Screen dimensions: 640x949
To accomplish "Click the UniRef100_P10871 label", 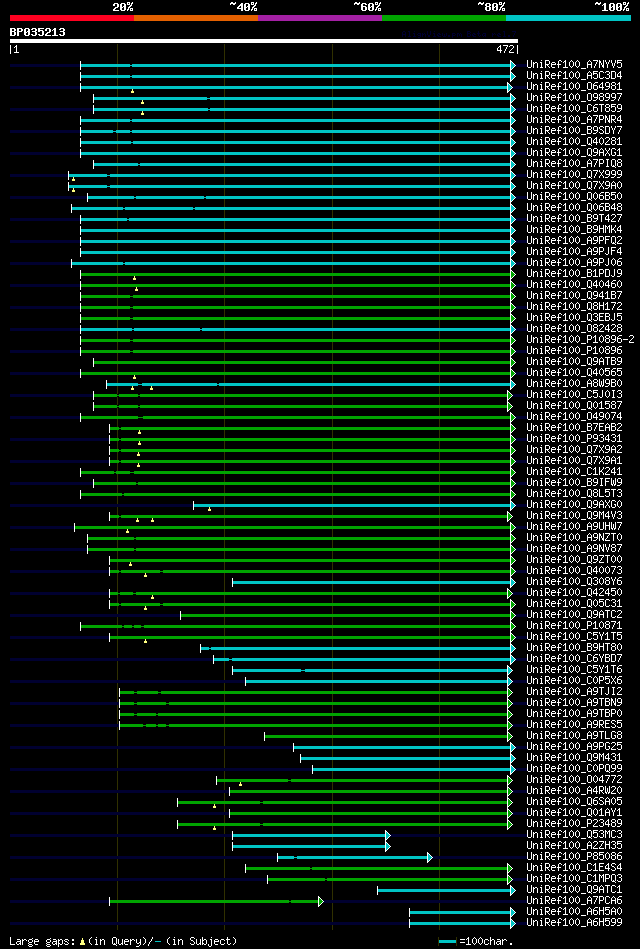I will tap(574, 625).
